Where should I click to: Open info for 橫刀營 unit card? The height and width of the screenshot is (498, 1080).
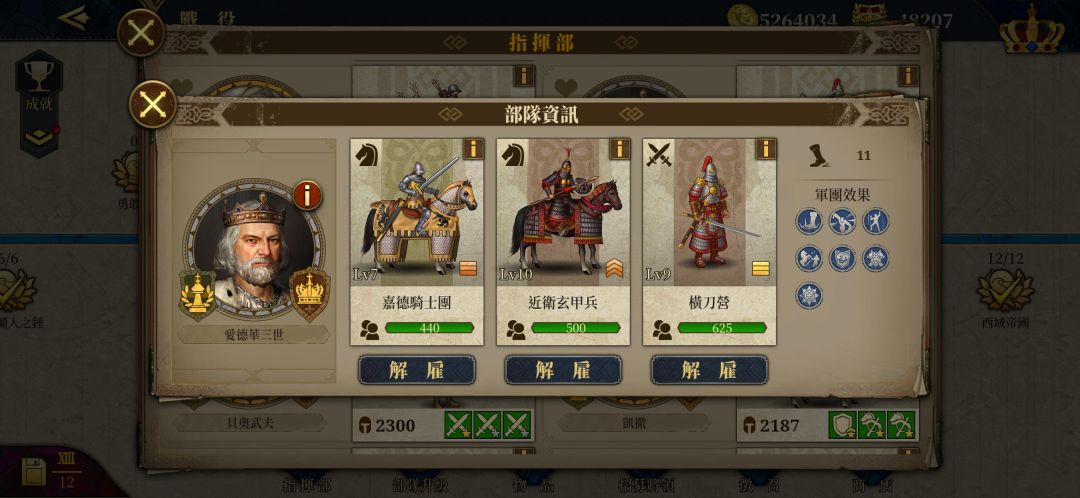765,149
